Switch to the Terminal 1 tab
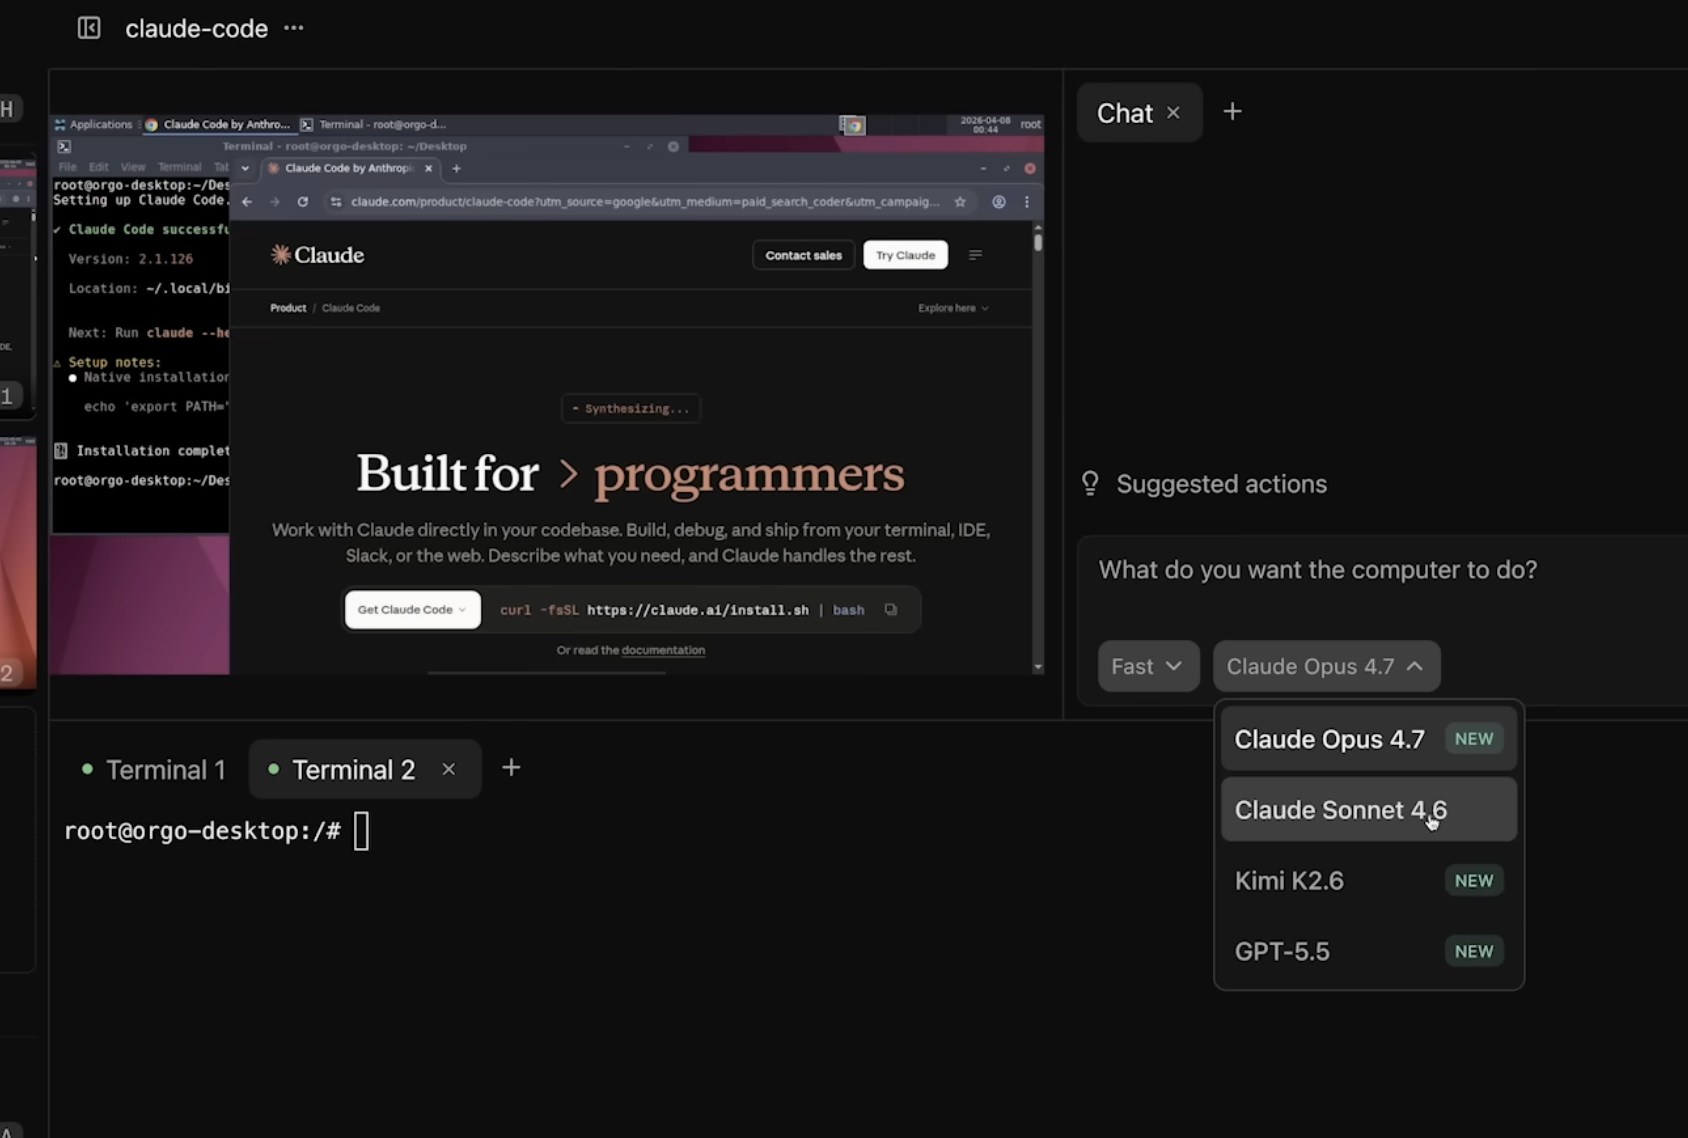Screen dimensions: 1688x1138 (x=155, y=769)
